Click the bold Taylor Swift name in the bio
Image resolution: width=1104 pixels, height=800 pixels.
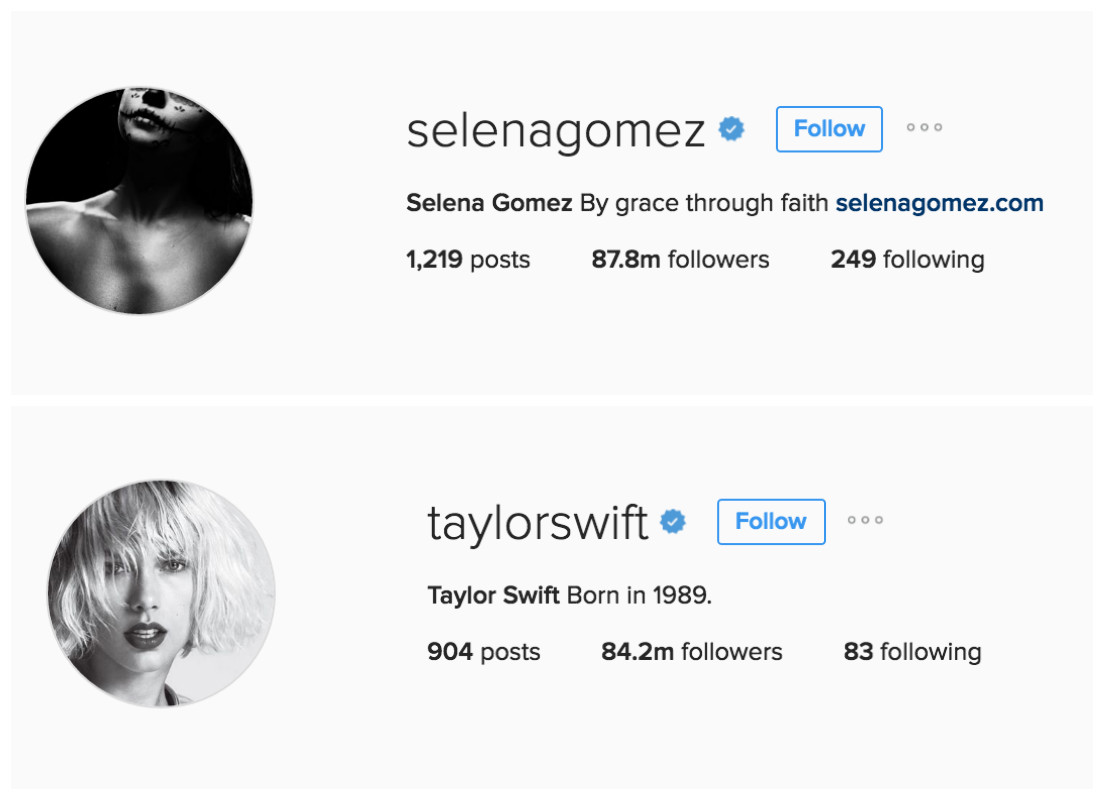tap(494, 596)
